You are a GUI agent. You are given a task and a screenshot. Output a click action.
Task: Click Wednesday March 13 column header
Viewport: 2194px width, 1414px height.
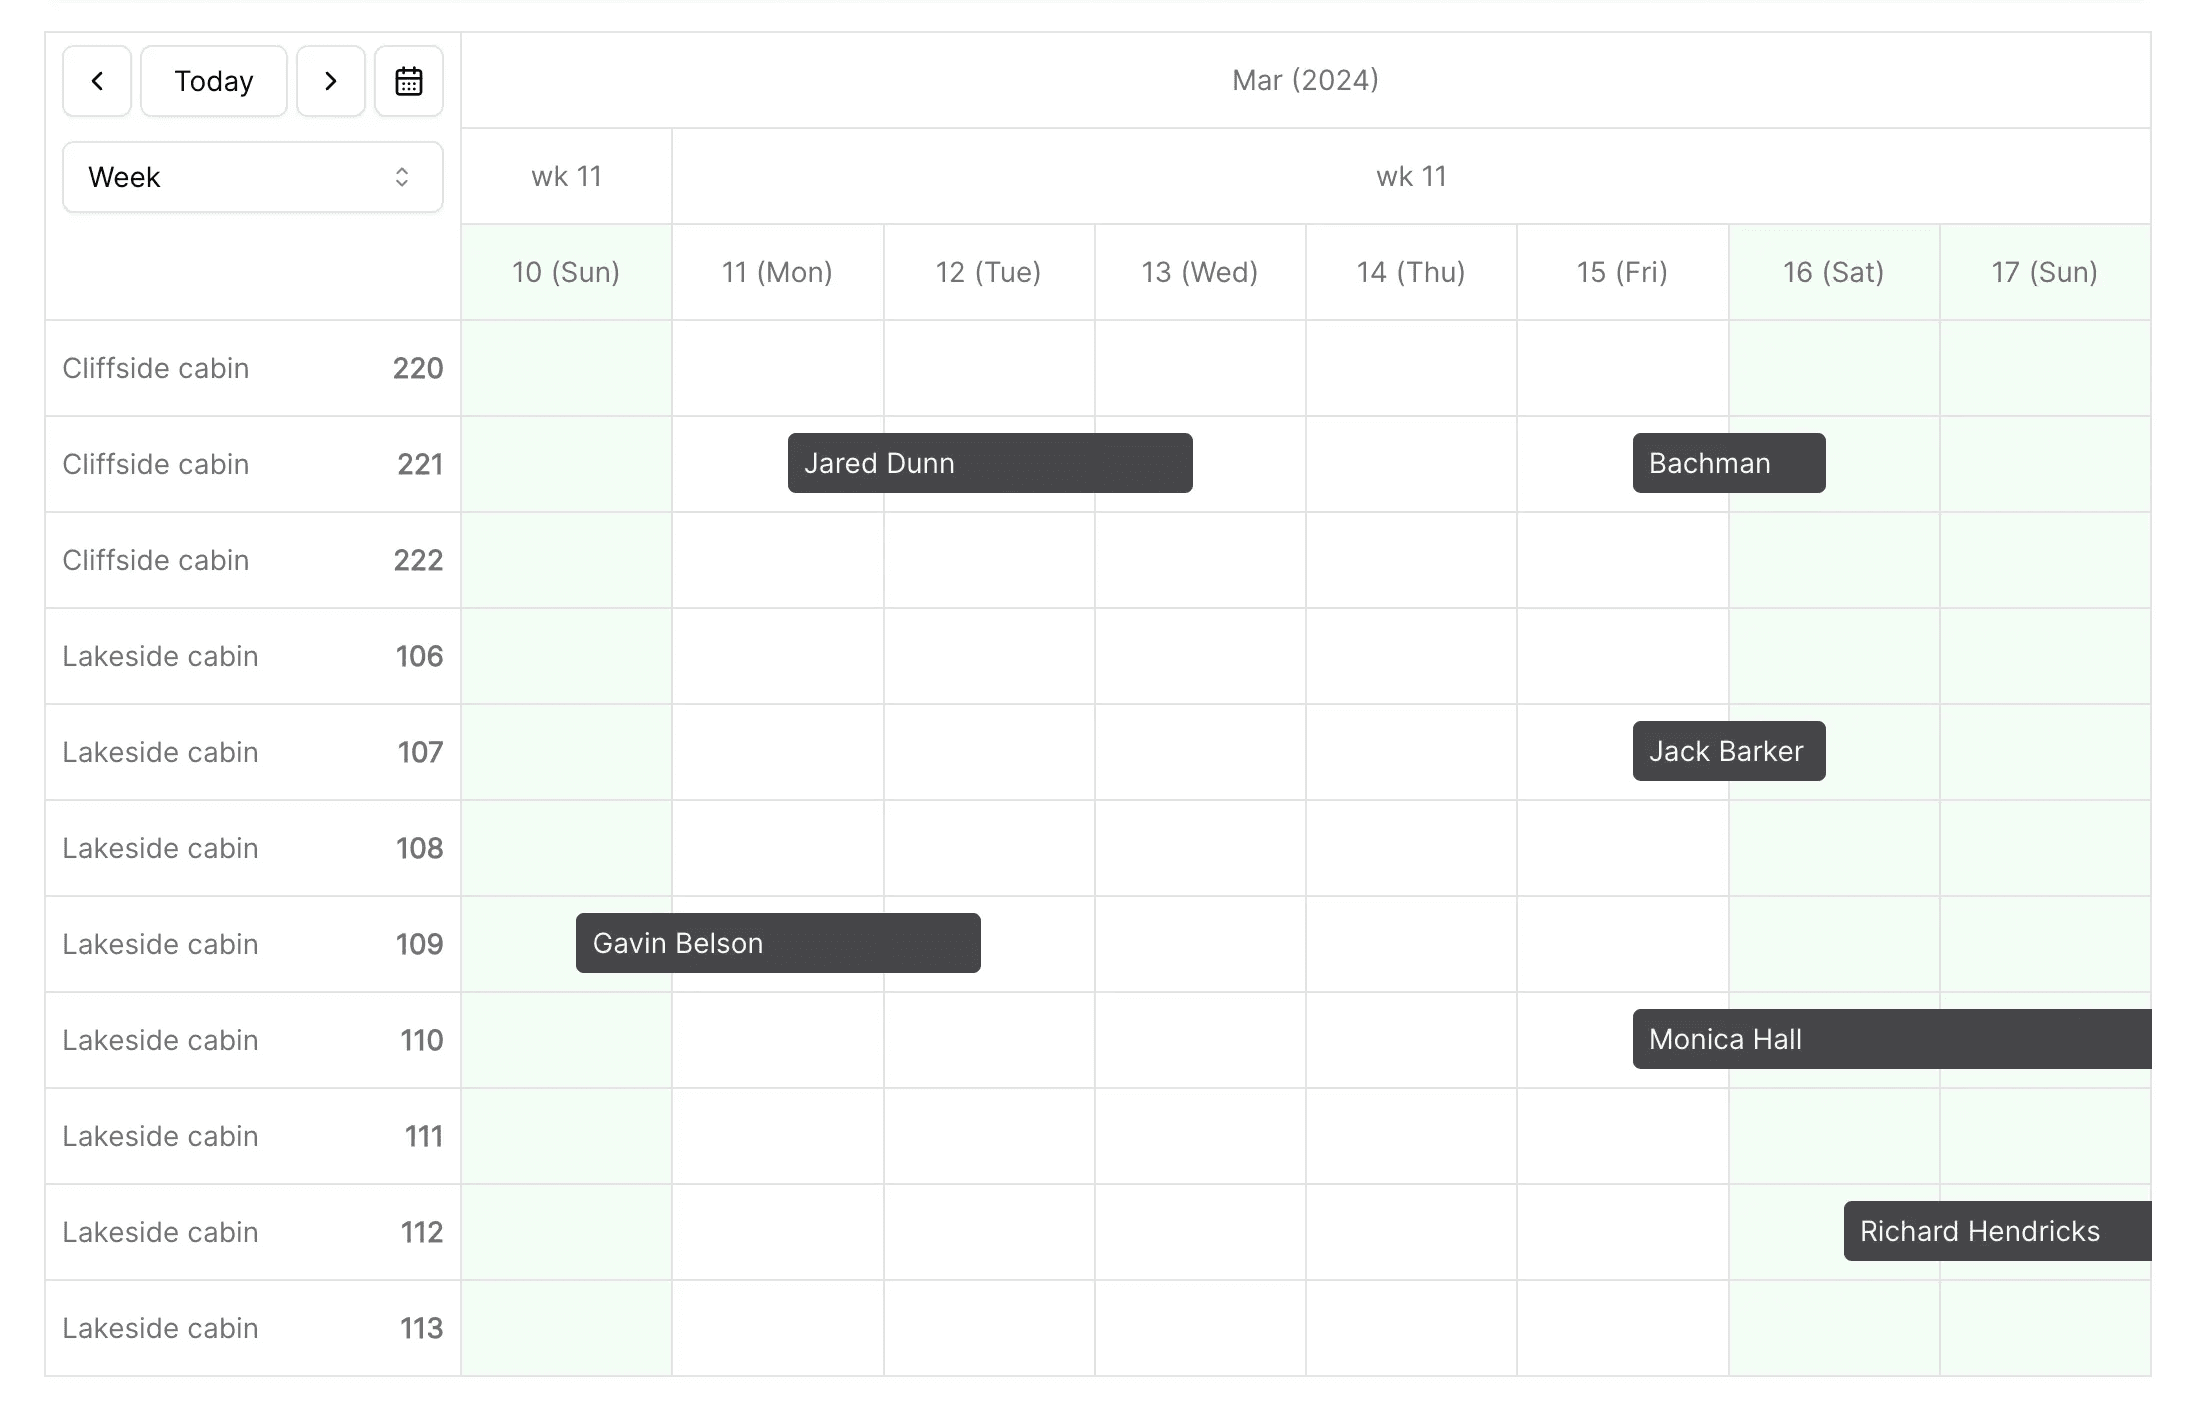1199,272
